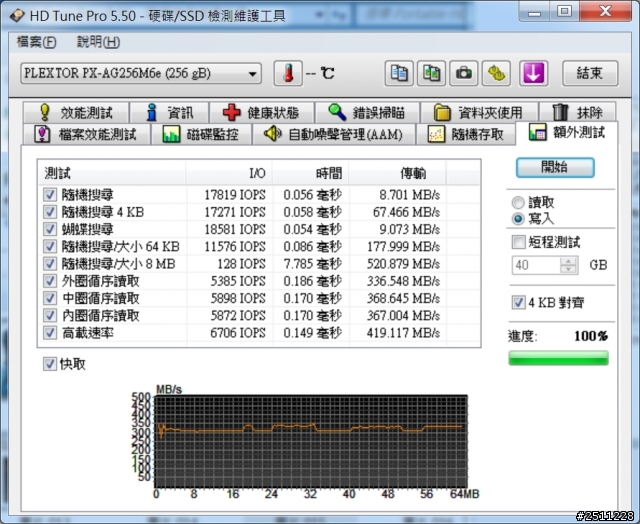Click the 開始 start button
640x524 pixels.
coord(555,167)
